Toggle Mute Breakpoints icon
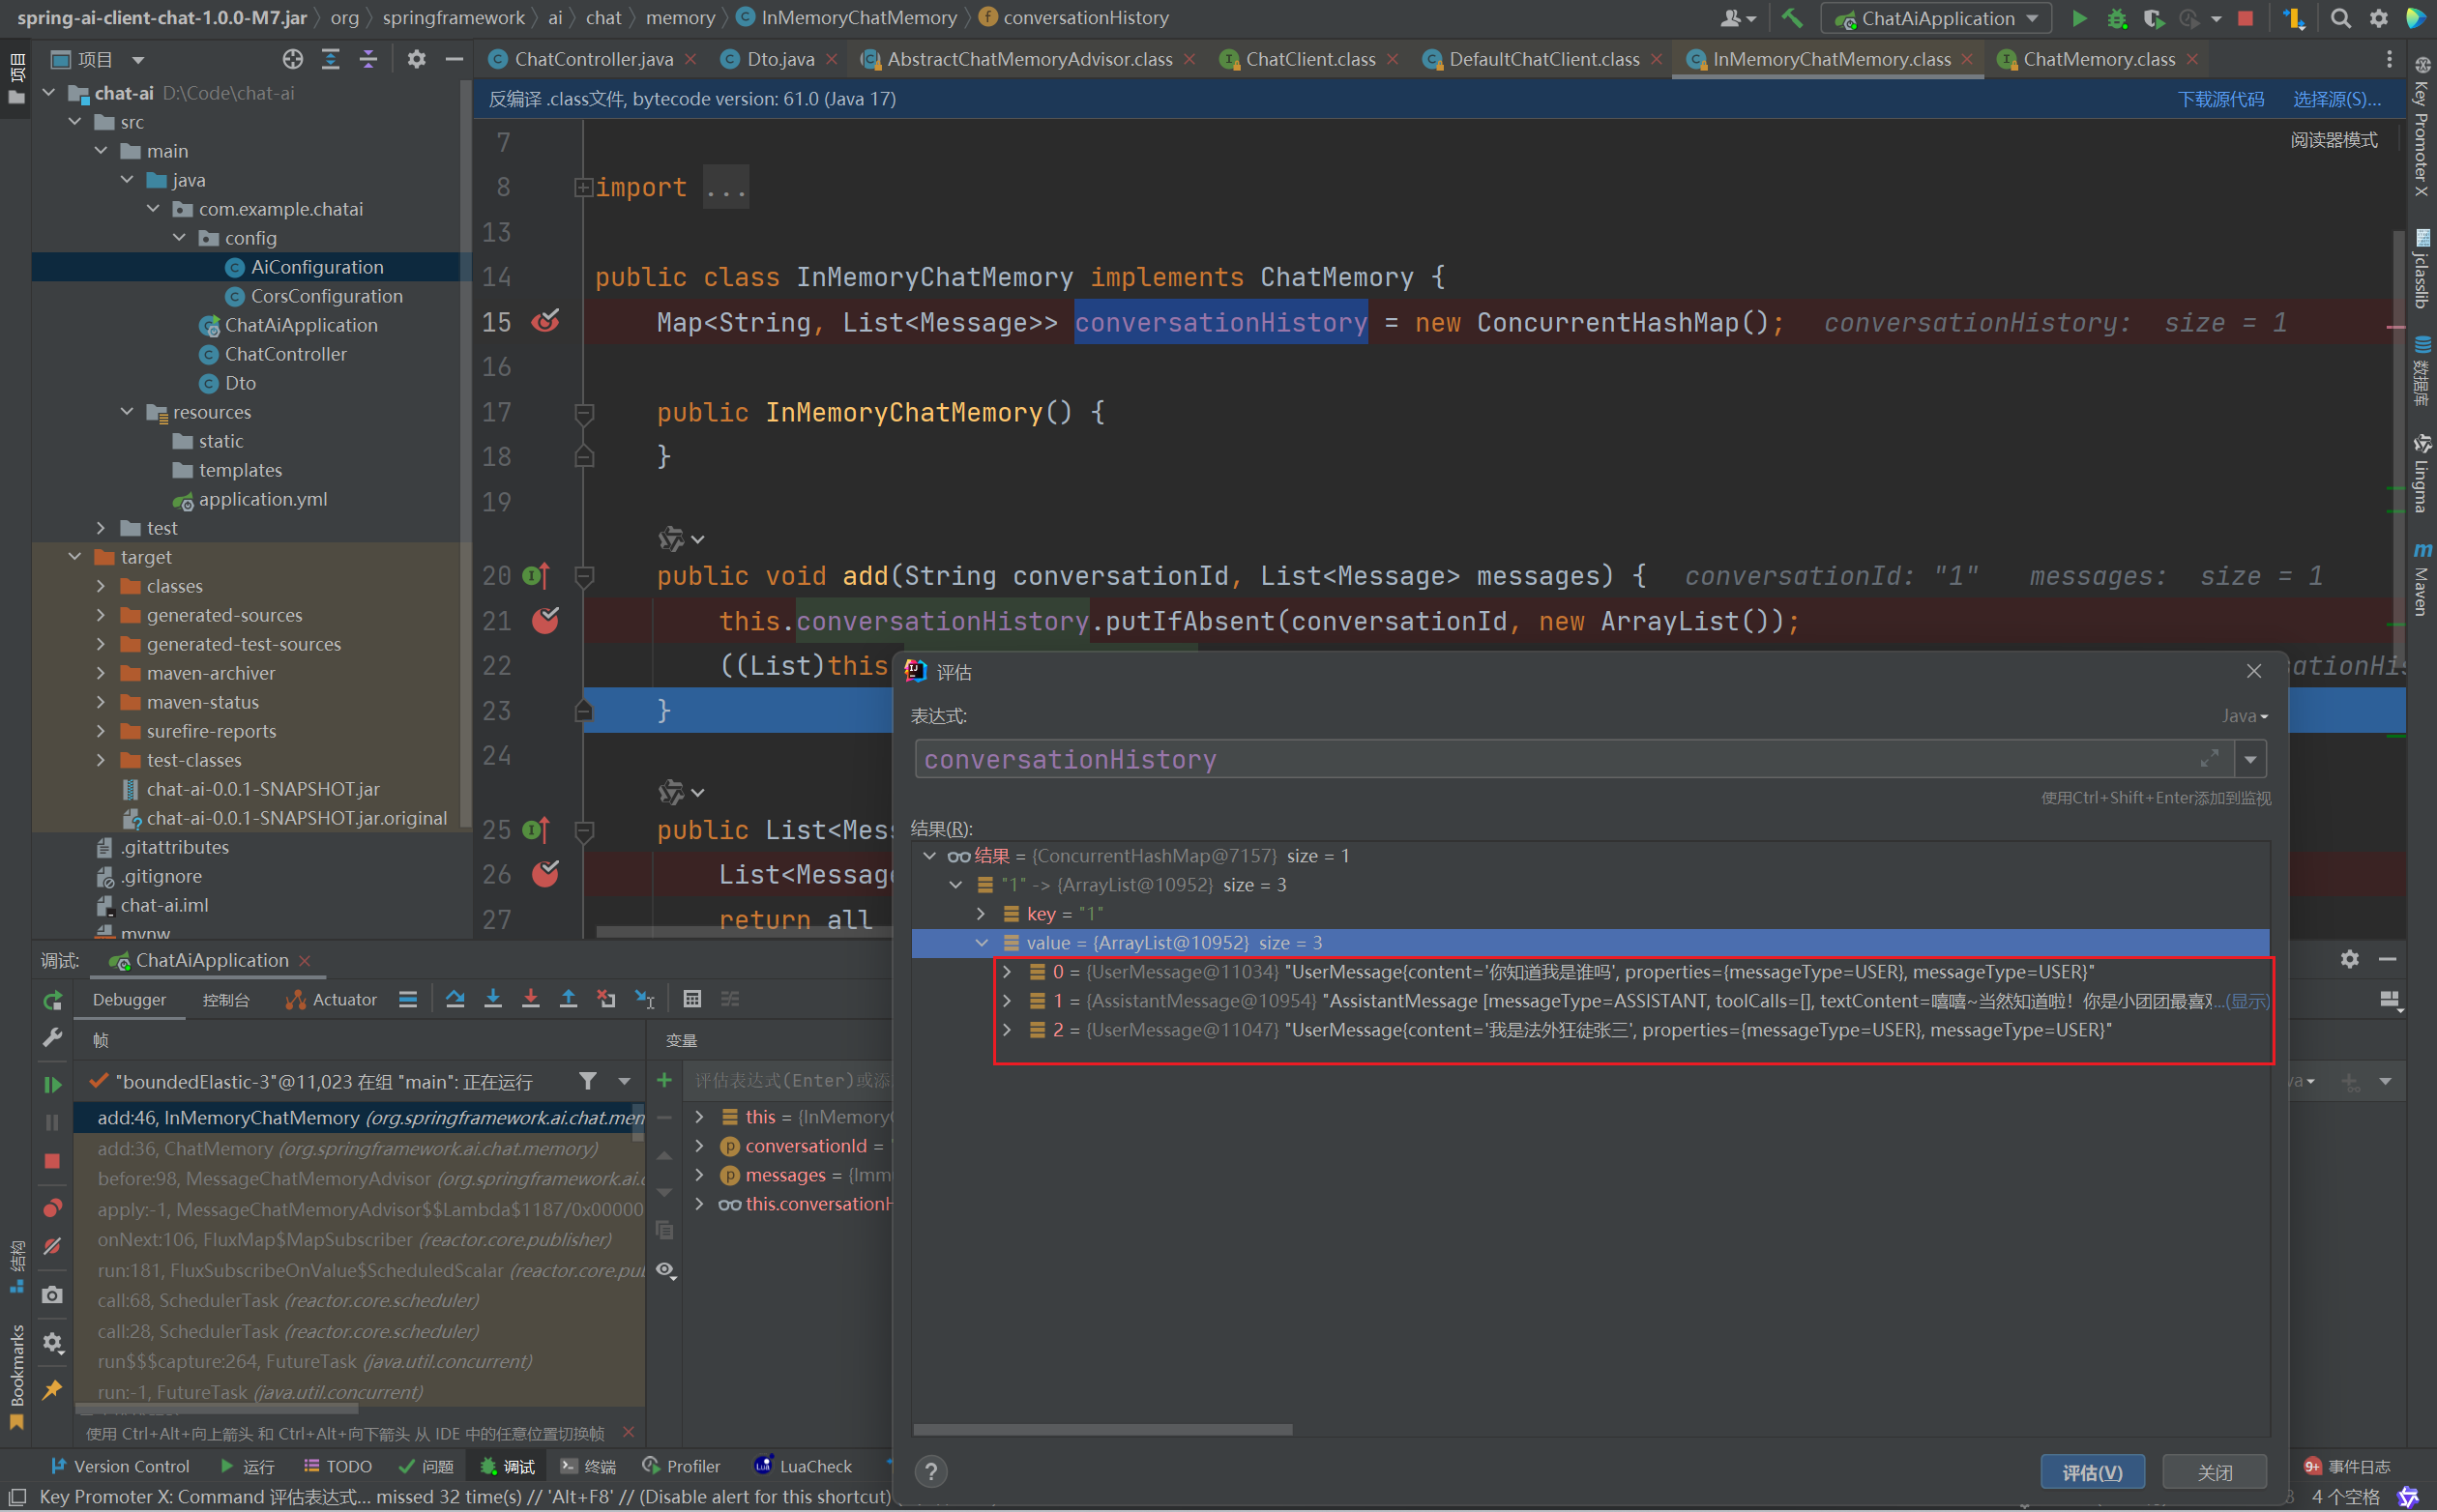The width and height of the screenshot is (2437, 1512). [52, 1246]
